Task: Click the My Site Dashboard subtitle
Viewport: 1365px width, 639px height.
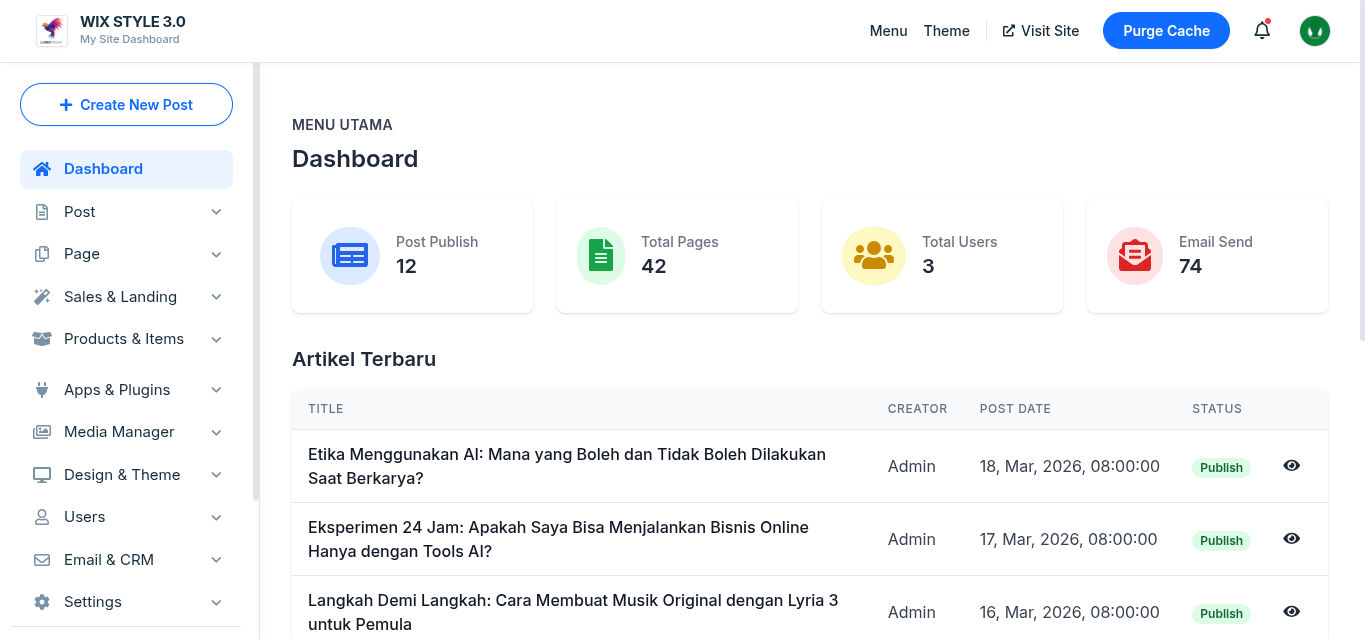Action: [x=130, y=40]
